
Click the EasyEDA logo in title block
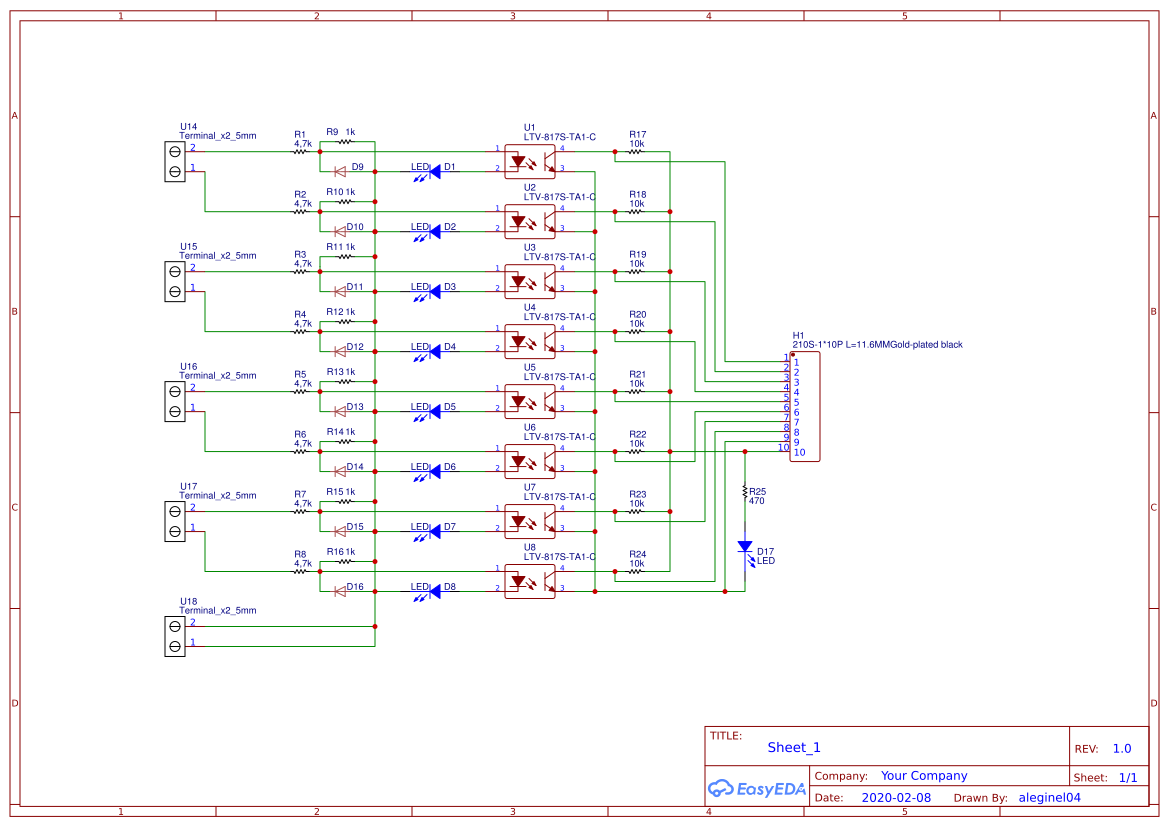757,789
